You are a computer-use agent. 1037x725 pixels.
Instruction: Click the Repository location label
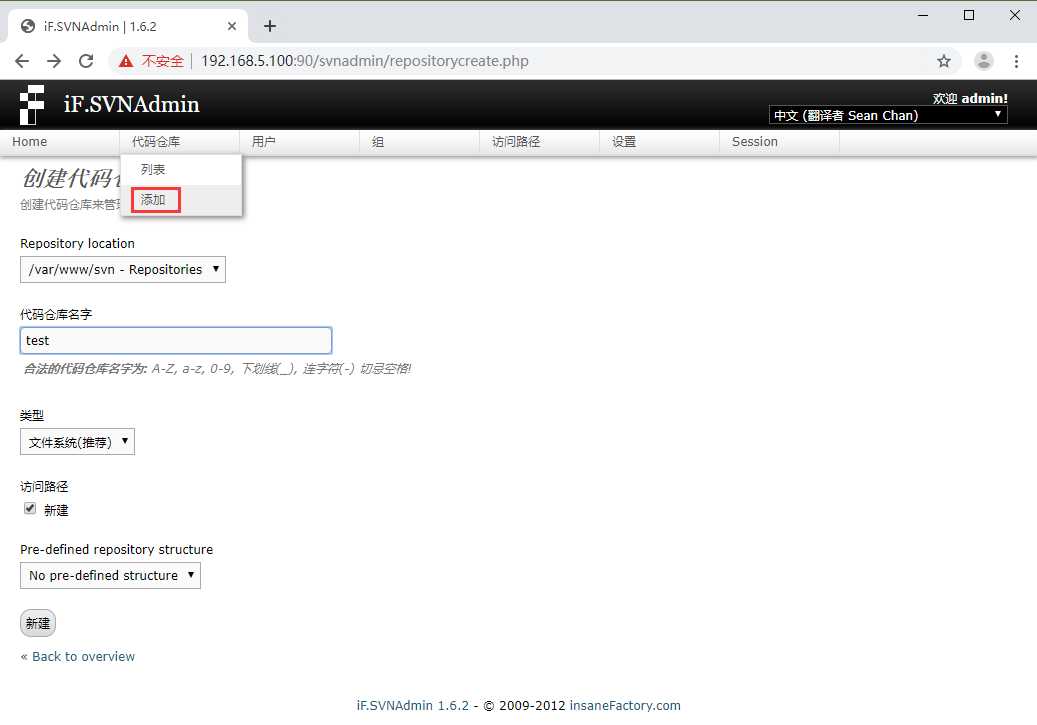(x=77, y=243)
